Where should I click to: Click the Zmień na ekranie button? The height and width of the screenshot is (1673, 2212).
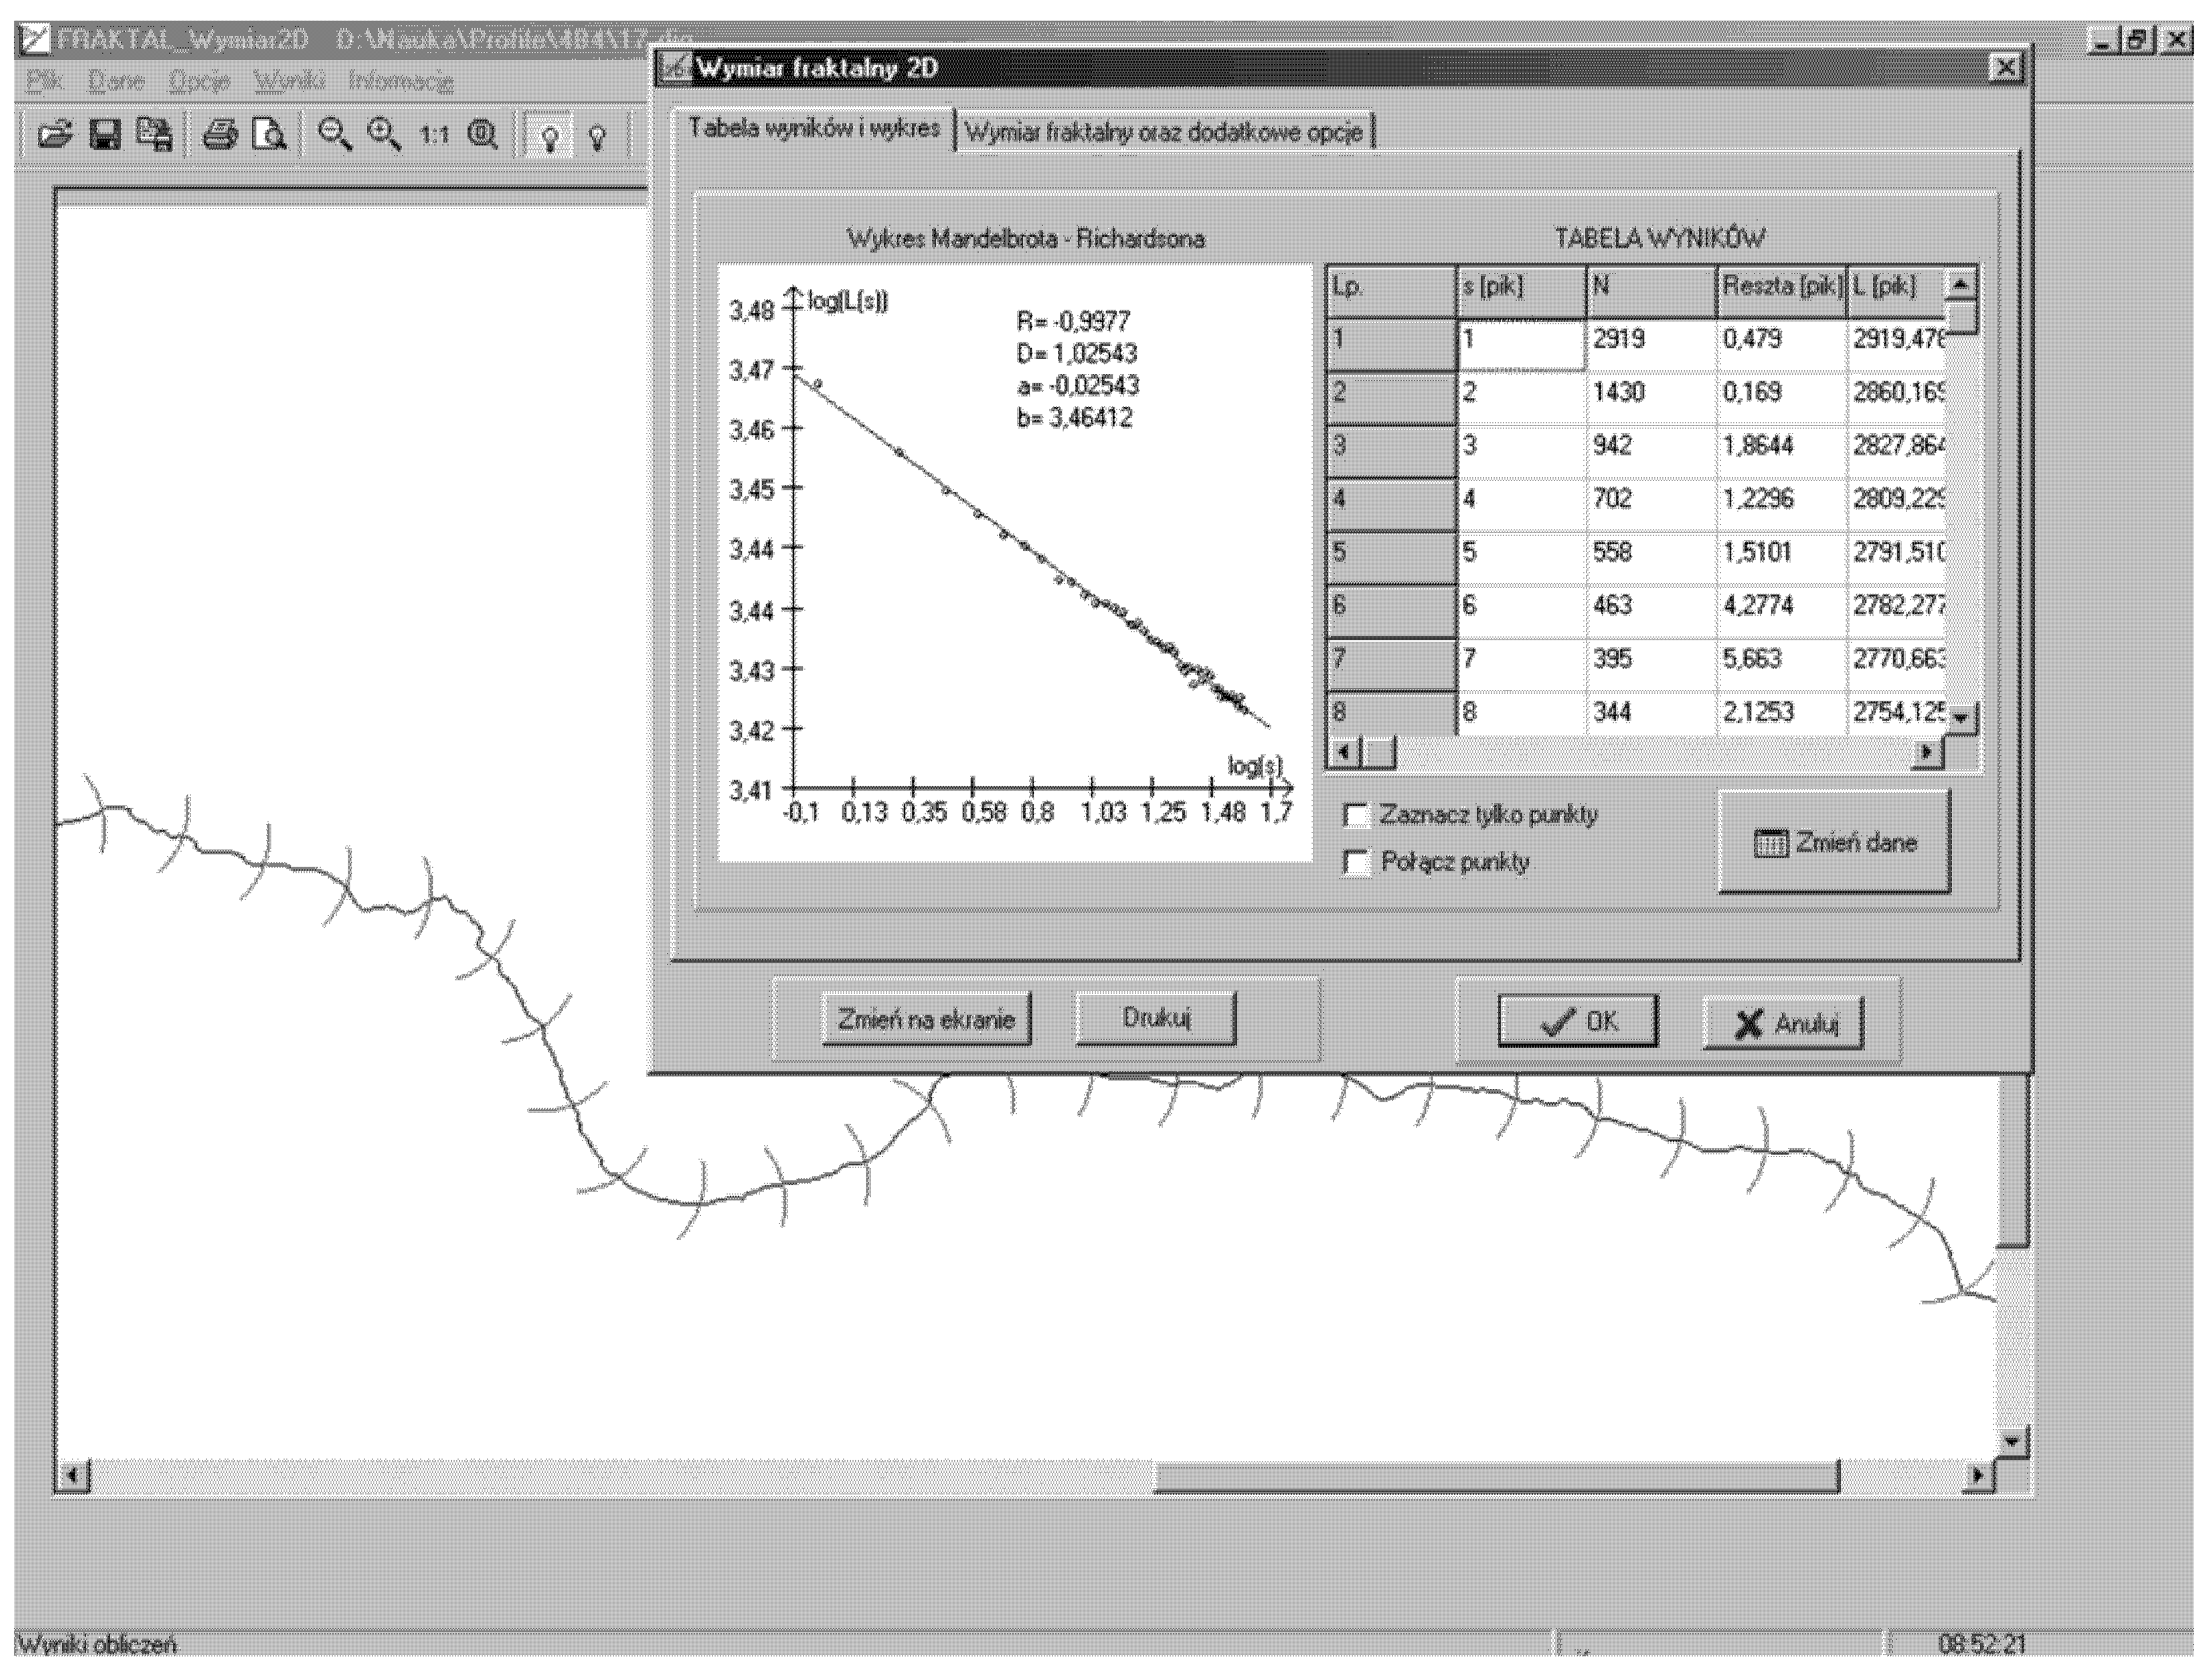point(926,1020)
